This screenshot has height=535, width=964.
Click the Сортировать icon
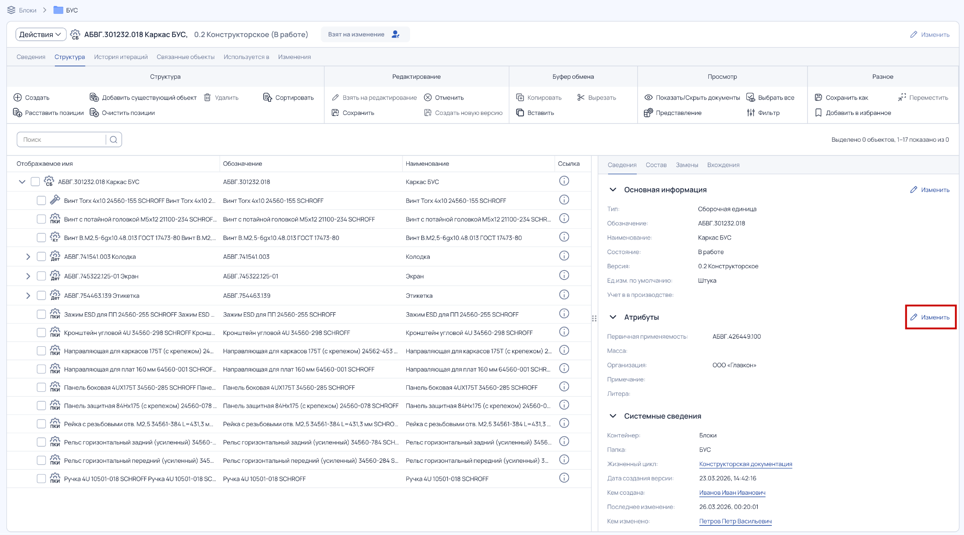click(x=267, y=97)
